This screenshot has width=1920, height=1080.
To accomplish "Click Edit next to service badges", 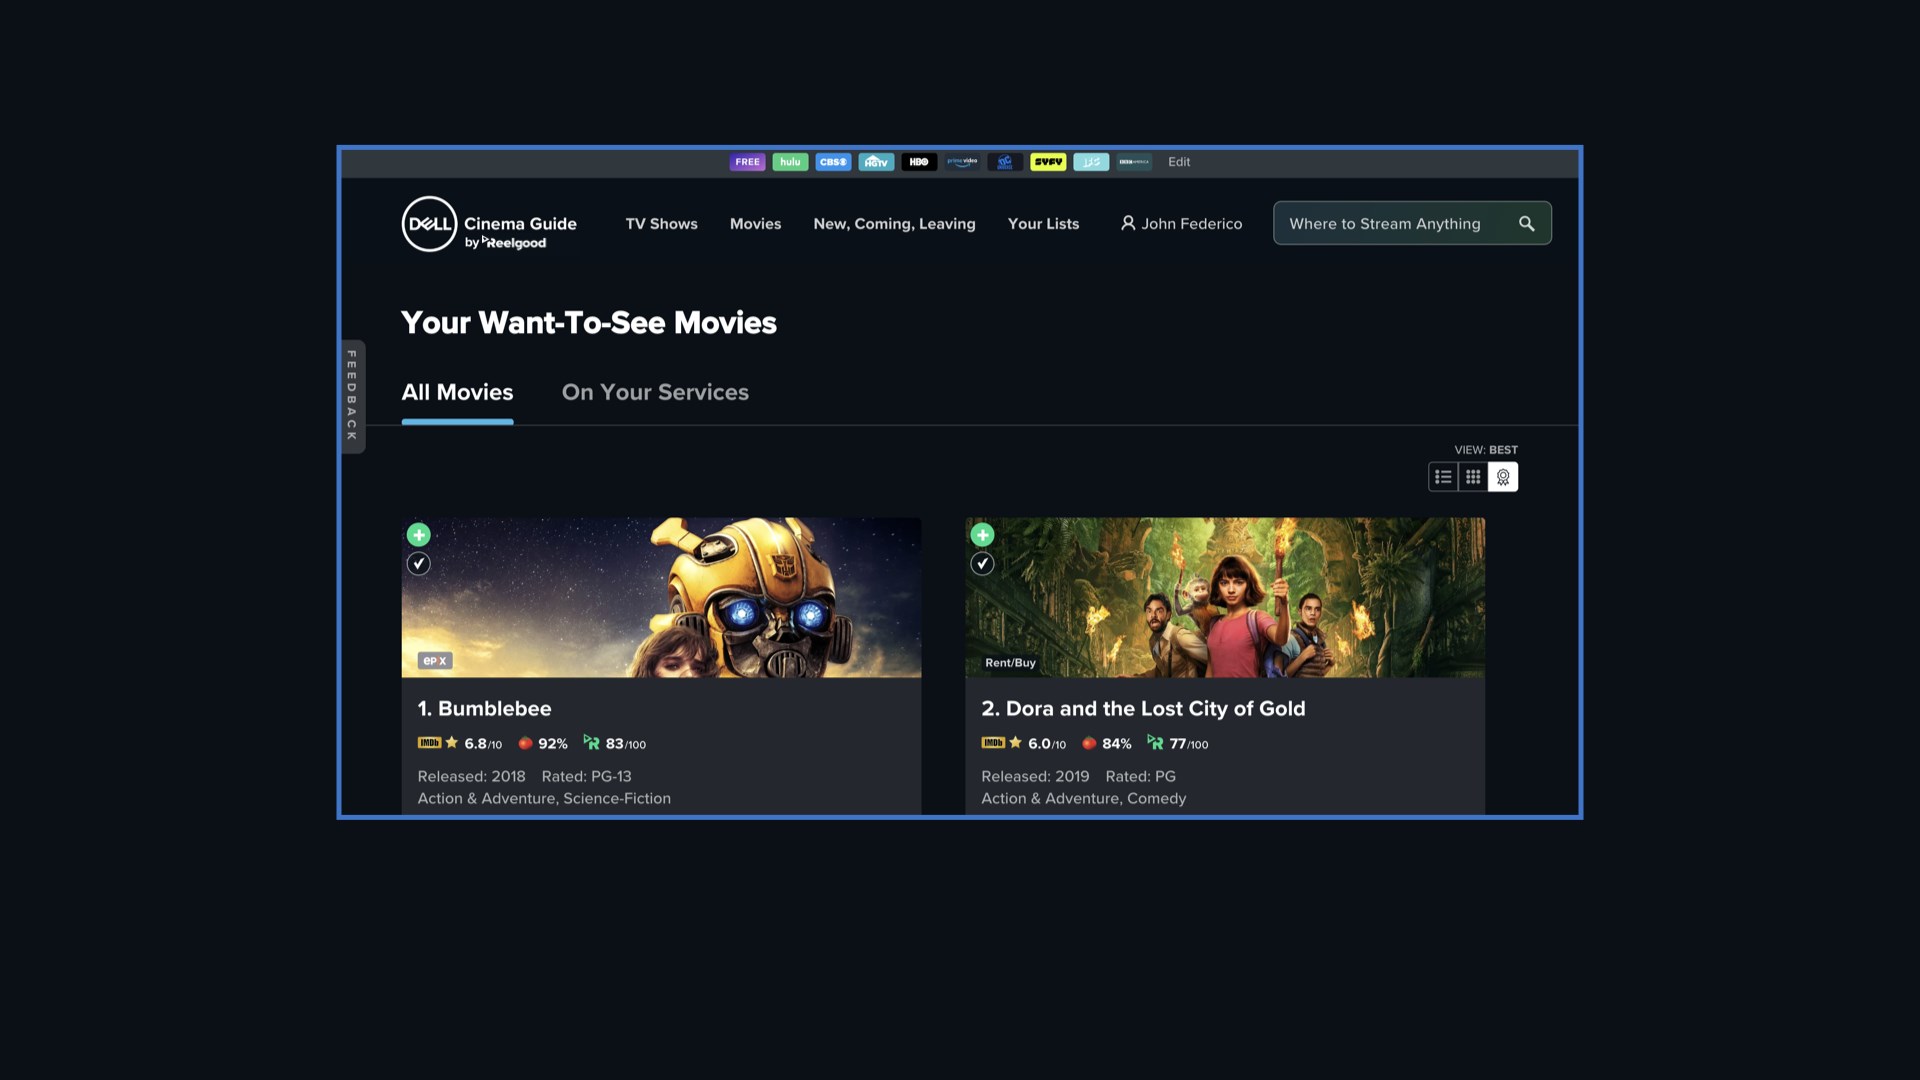I will click(x=1179, y=162).
